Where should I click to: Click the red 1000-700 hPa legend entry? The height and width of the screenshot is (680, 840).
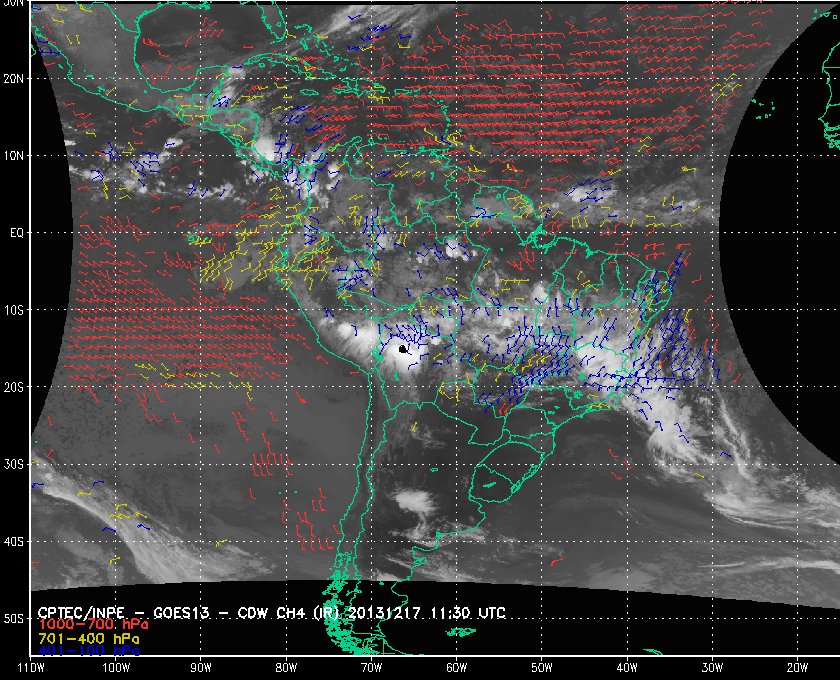point(93,625)
